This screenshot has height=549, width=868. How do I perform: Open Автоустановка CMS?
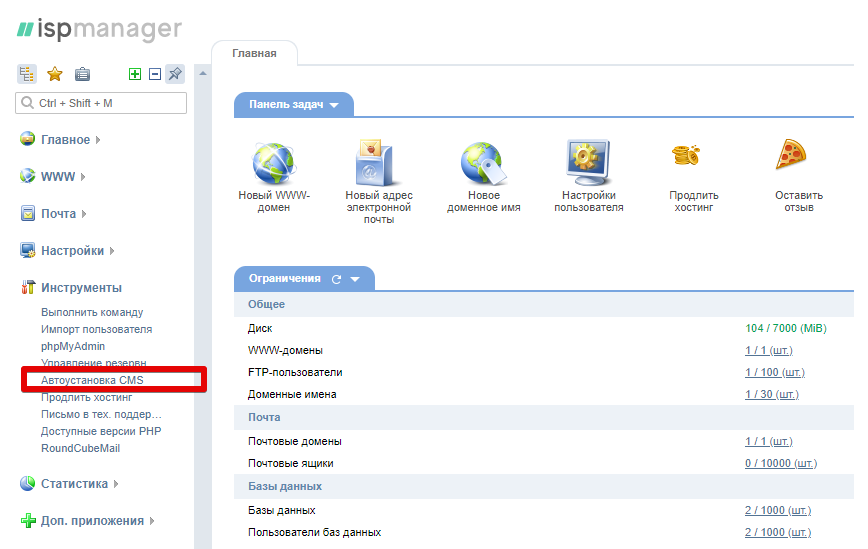[92, 380]
